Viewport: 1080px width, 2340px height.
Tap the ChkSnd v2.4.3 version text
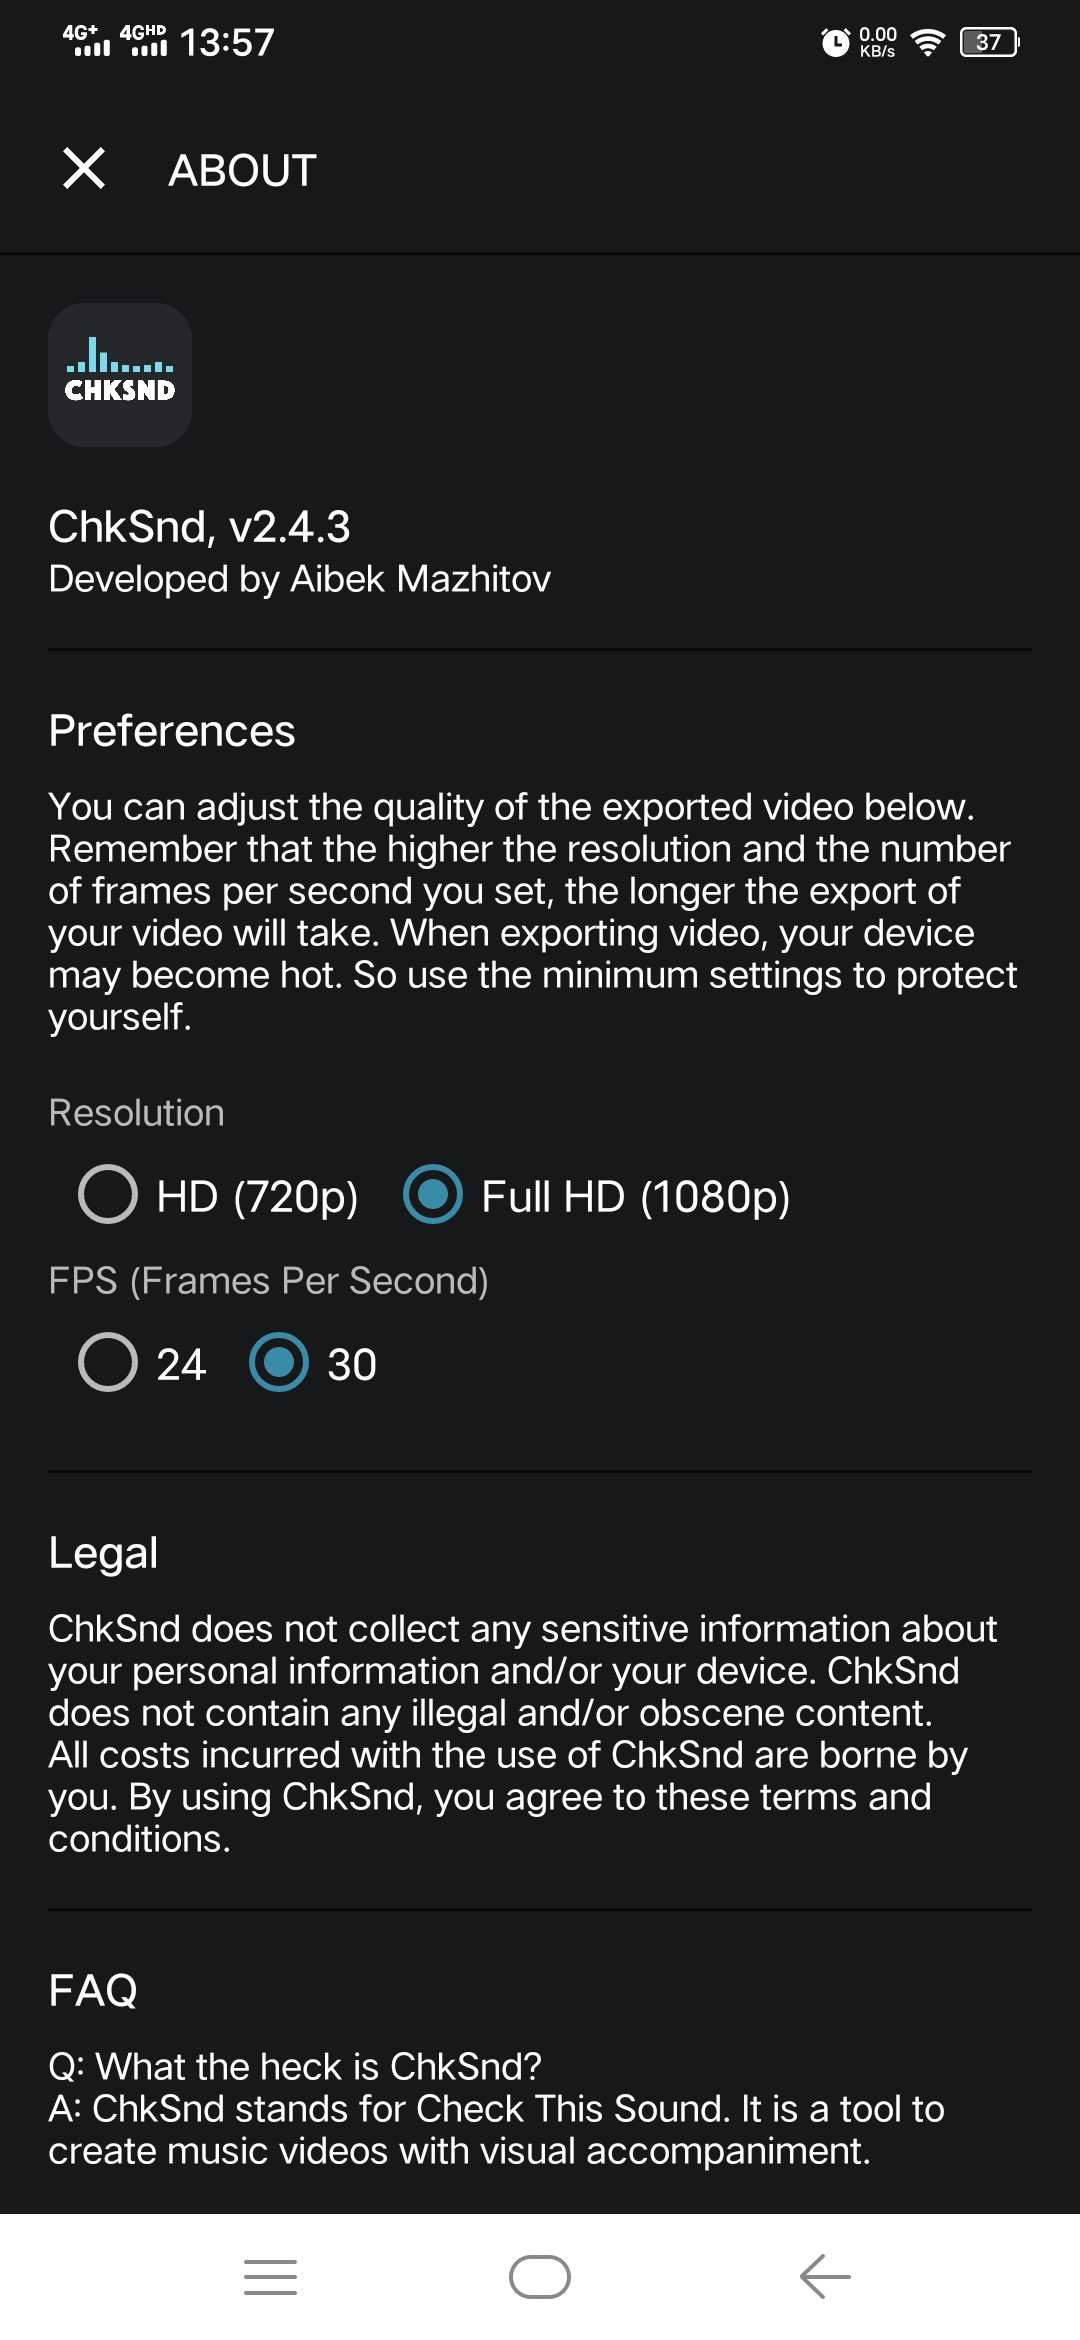click(200, 527)
